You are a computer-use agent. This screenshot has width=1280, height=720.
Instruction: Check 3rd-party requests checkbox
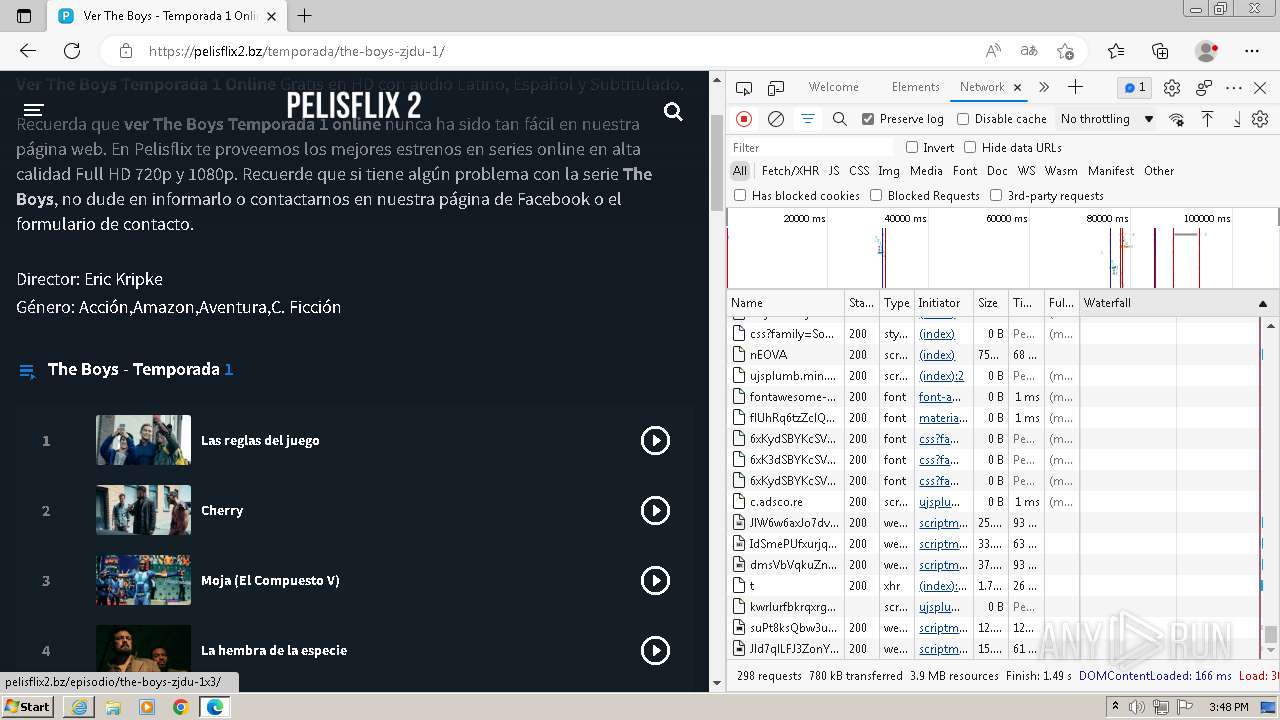[996, 196]
